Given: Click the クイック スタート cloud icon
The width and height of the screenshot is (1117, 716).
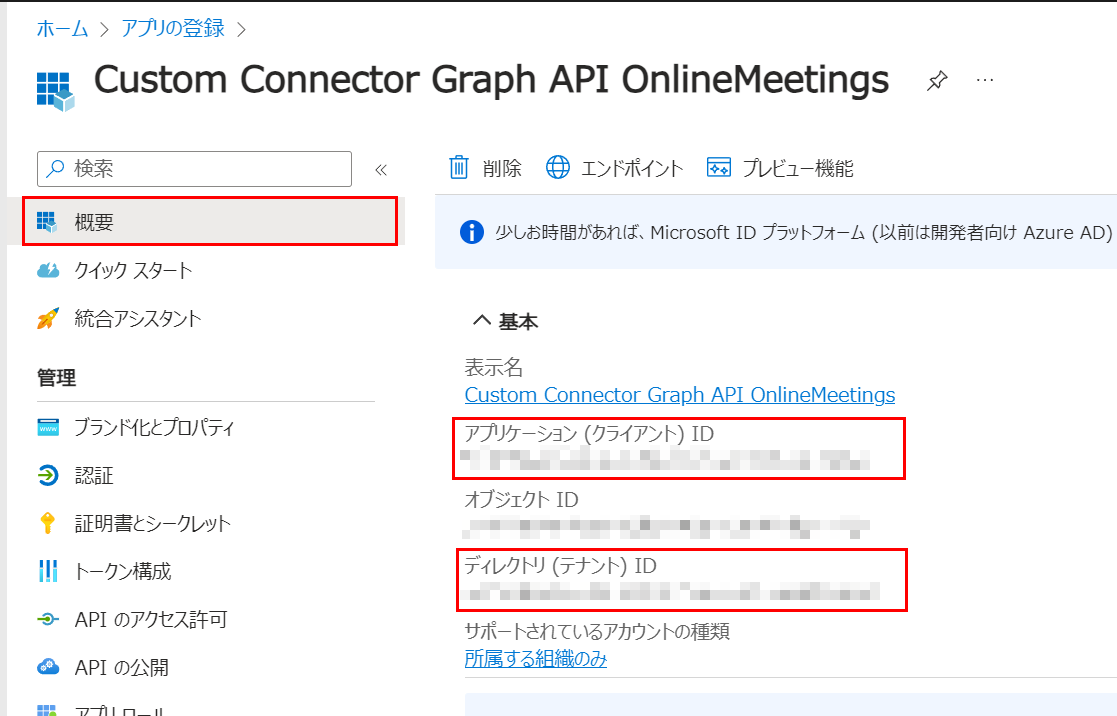Looking at the screenshot, I should (48, 270).
